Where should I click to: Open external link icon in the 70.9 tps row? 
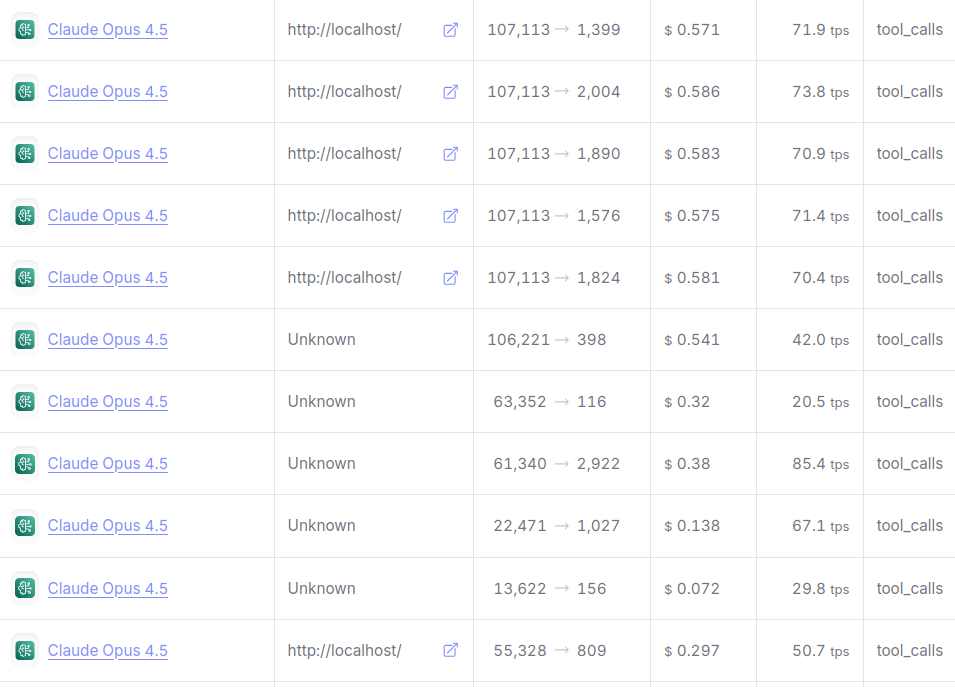click(450, 154)
